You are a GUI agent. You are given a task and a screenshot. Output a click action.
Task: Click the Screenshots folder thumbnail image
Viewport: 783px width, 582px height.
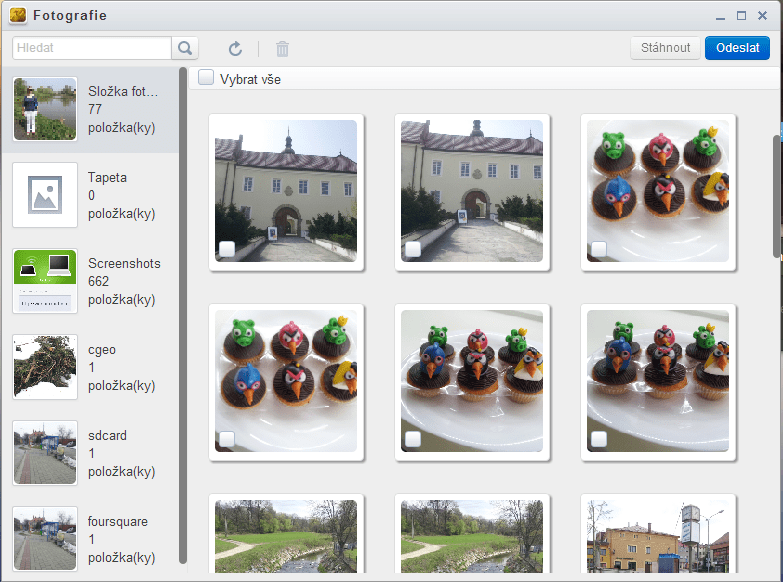[45, 281]
